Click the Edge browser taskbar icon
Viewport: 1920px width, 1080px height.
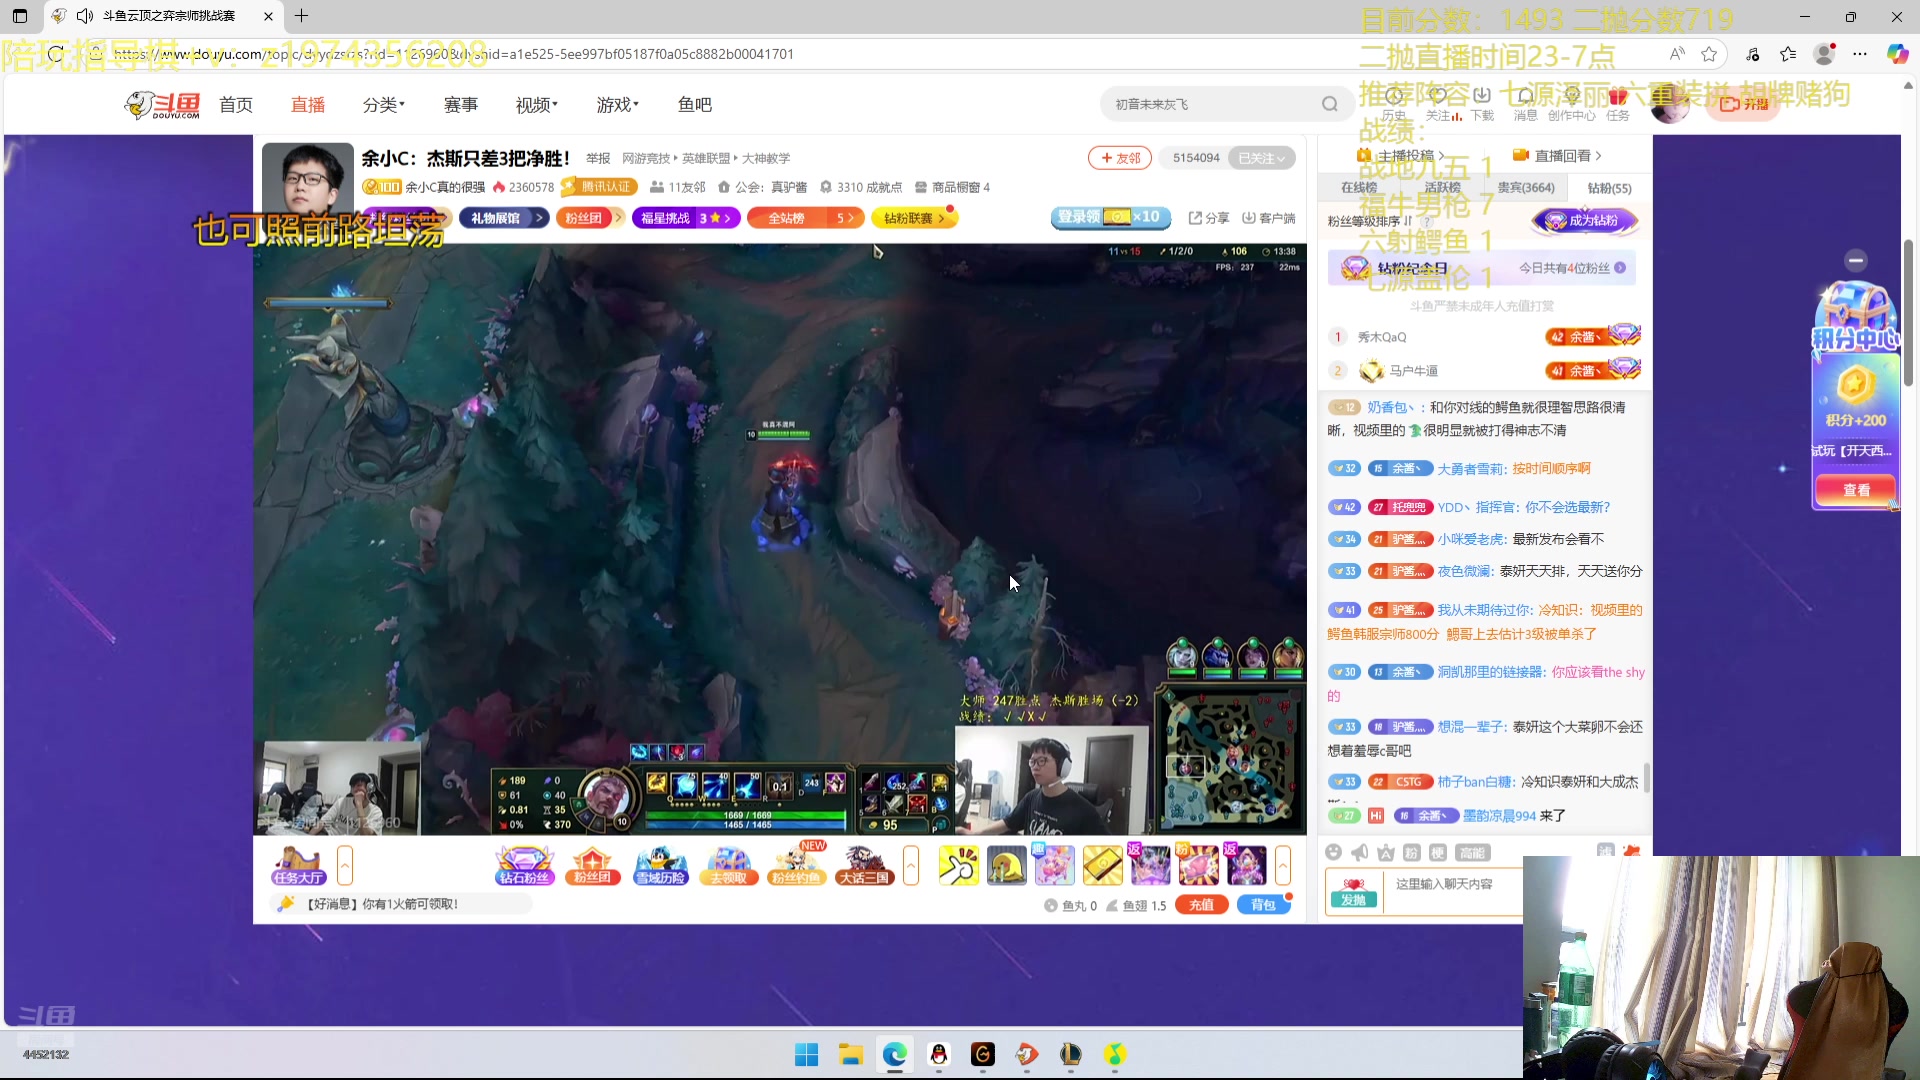click(894, 1054)
